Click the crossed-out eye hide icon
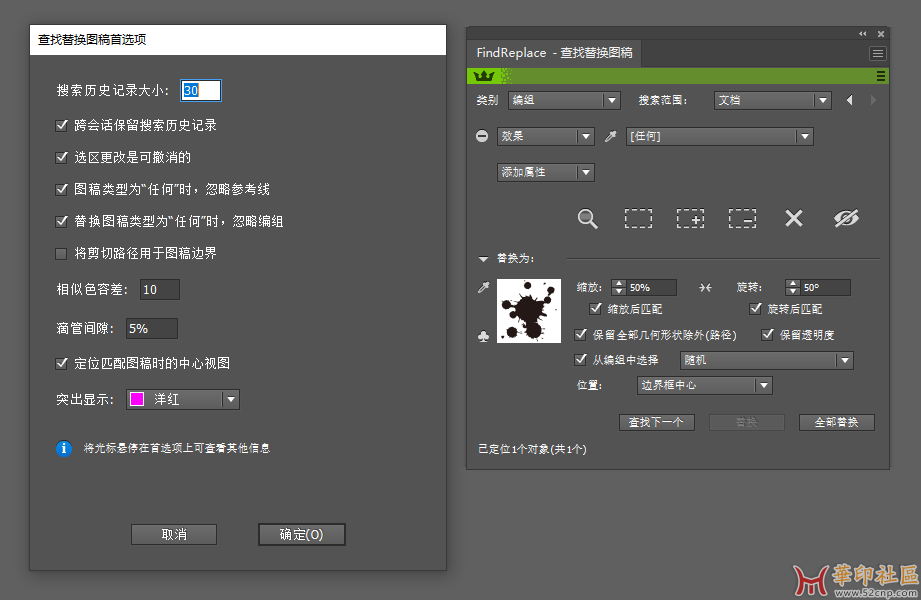Image resolution: width=921 pixels, height=600 pixels. coord(846,219)
